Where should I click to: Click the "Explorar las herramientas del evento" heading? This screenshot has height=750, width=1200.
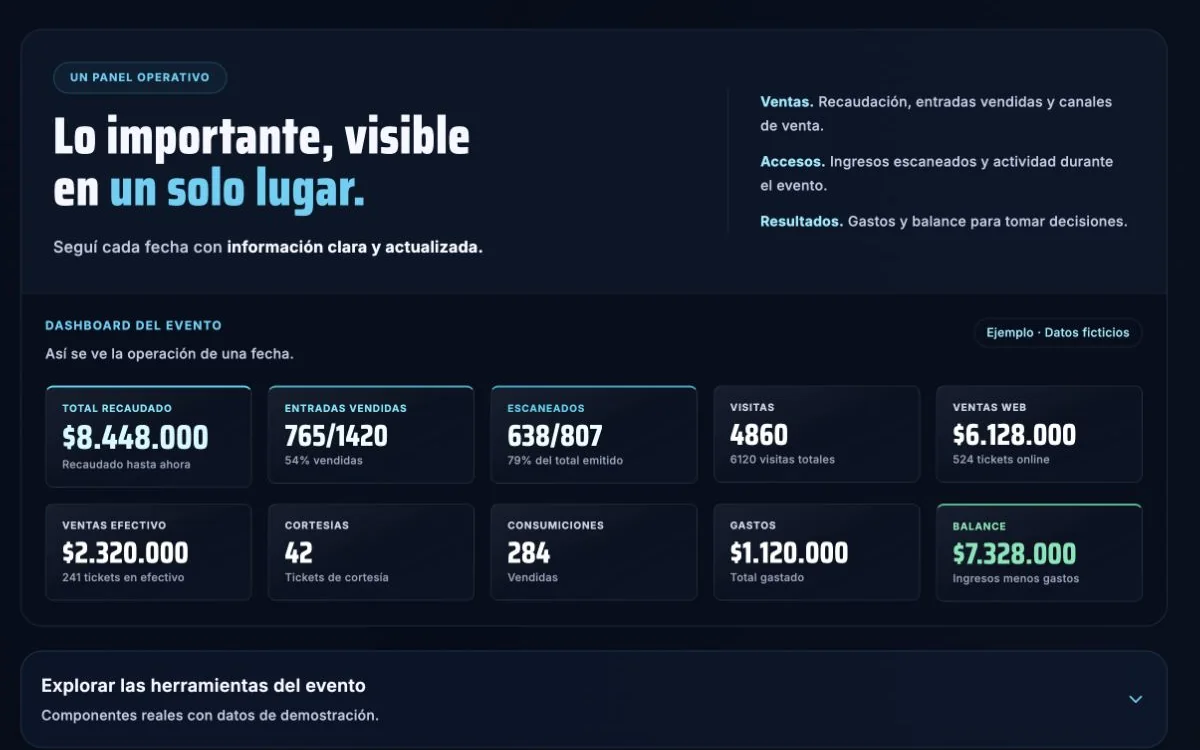[x=203, y=686]
